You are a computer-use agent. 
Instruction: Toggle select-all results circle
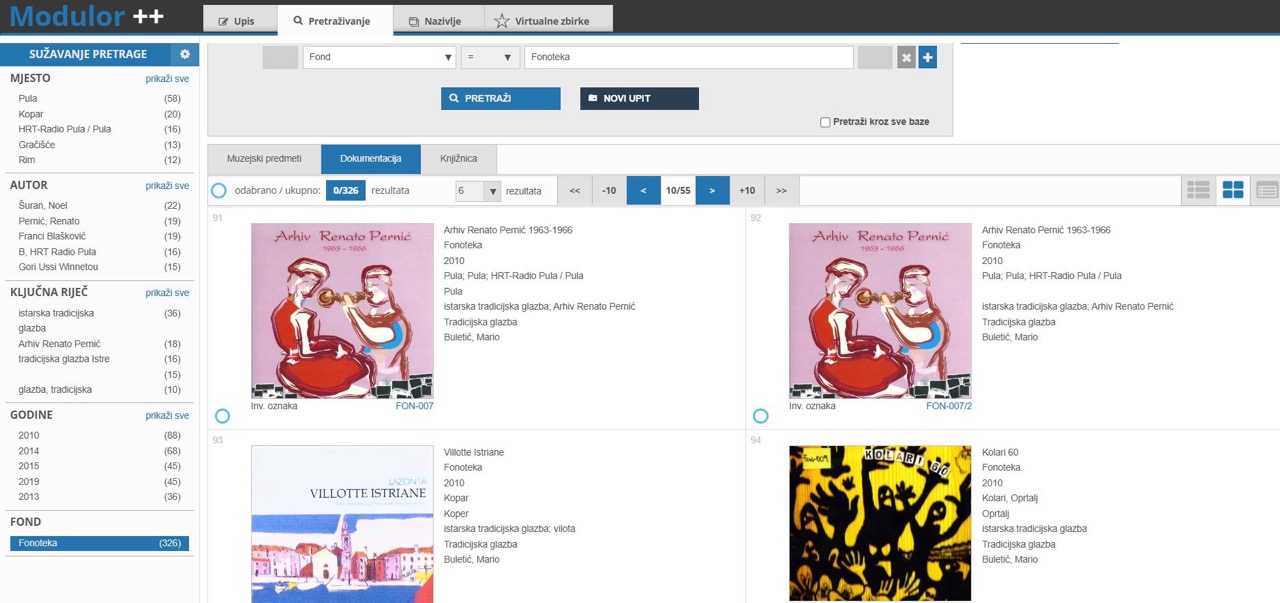pos(219,190)
